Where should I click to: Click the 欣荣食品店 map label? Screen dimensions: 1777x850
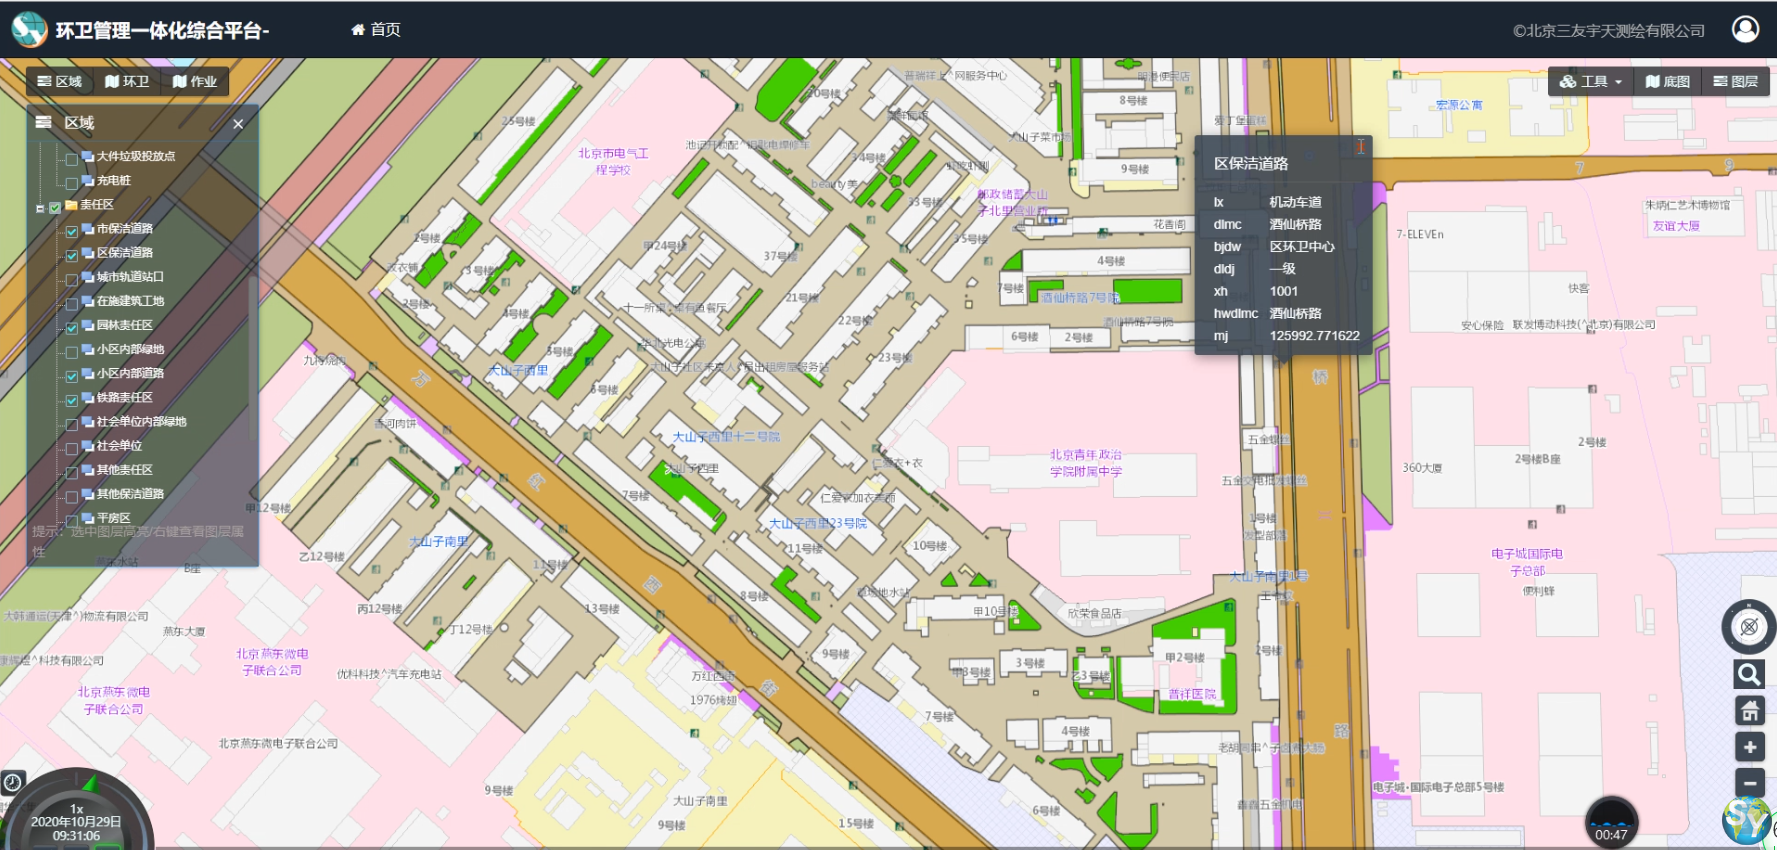(x=1094, y=613)
